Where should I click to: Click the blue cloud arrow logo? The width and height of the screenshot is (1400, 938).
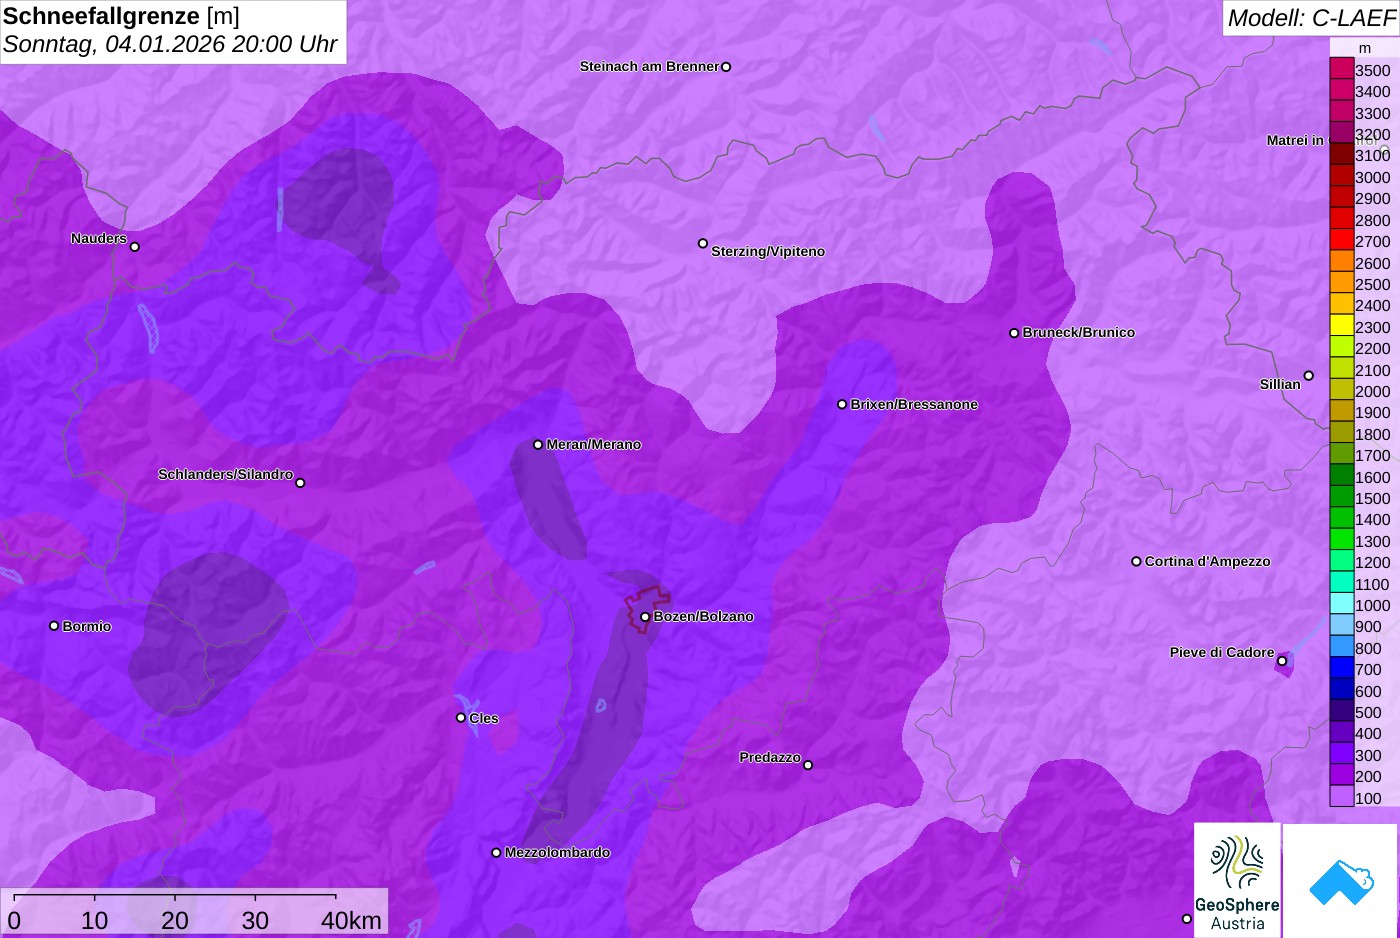(1341, 880)
